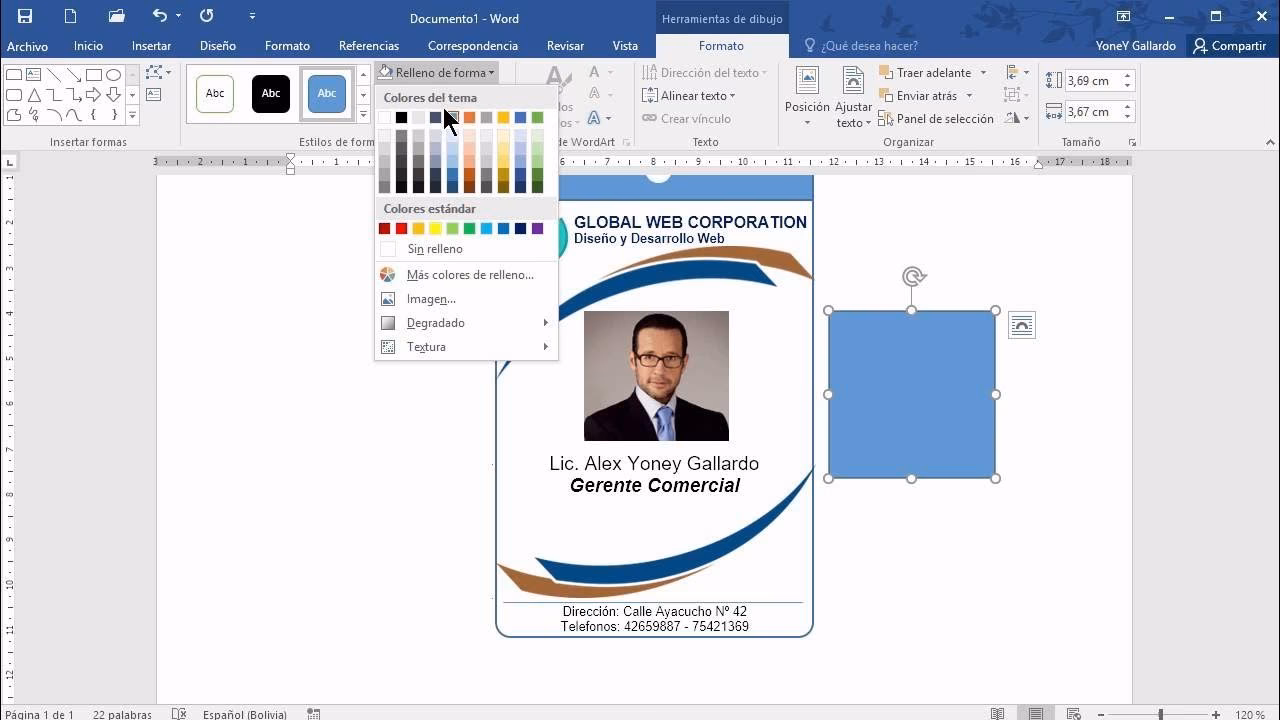The width and height of the screenshot is (1280, 720).
Task: Choose Sin relleno option
Action: click(434, 249)
